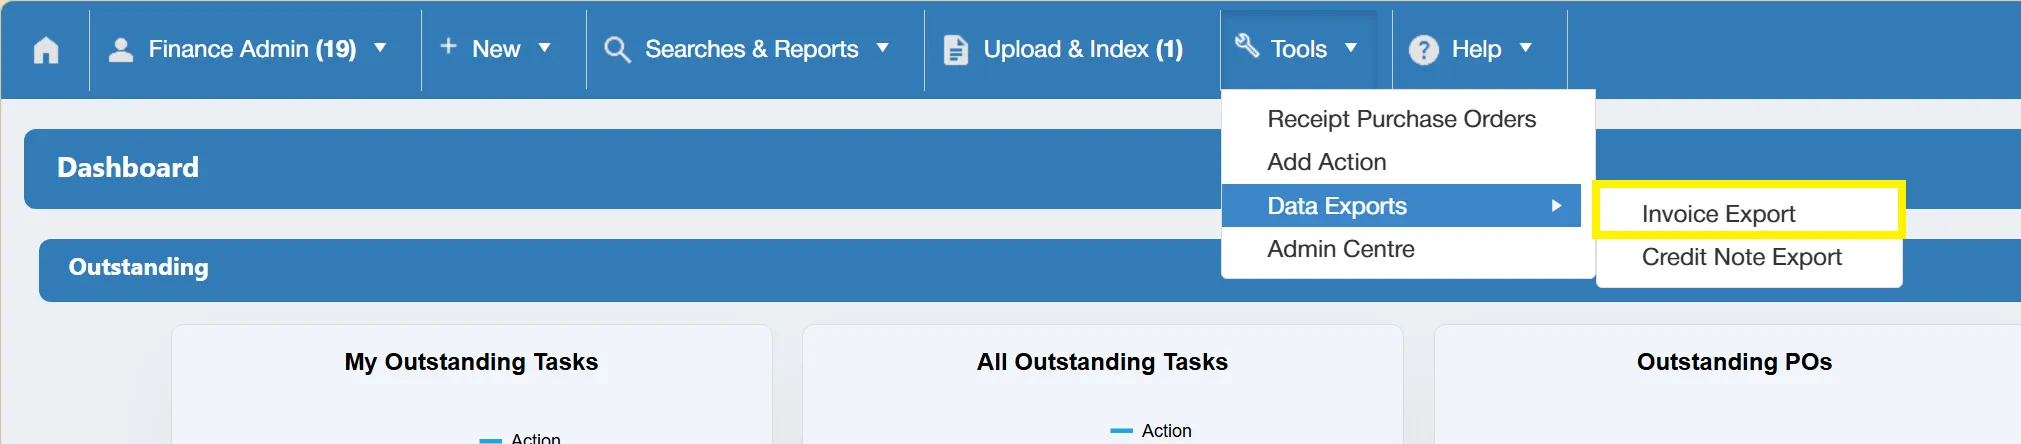Viewport: 2021px width, 444px height.
Task: Open the Help menu label
Action: [x=1476, y=49]
